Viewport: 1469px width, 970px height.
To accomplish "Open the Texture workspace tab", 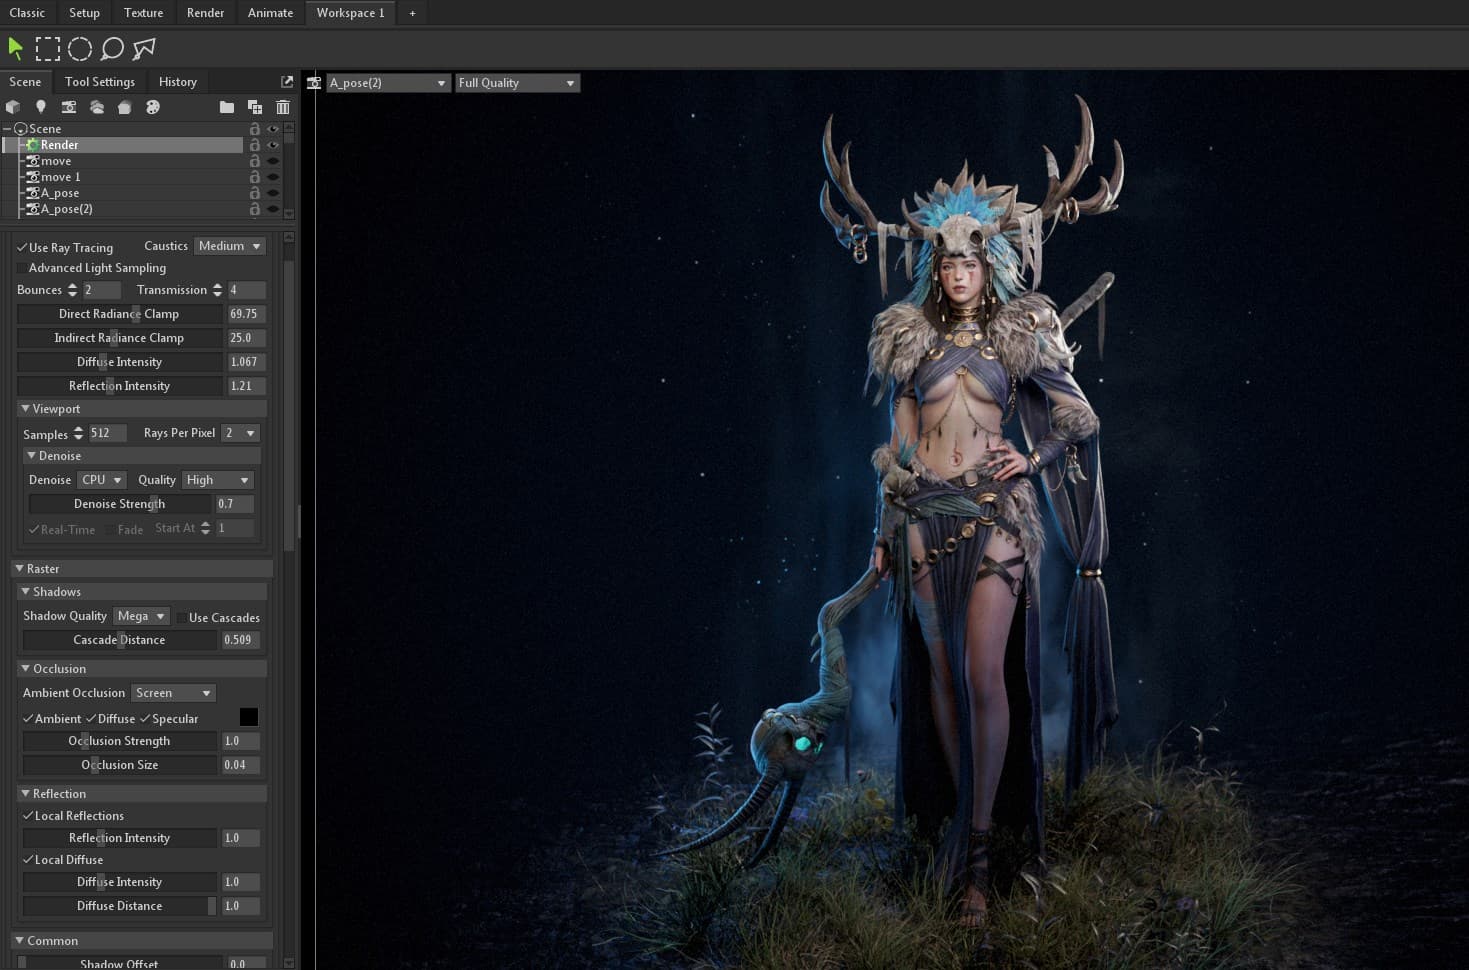I will (x=143, y=13).
